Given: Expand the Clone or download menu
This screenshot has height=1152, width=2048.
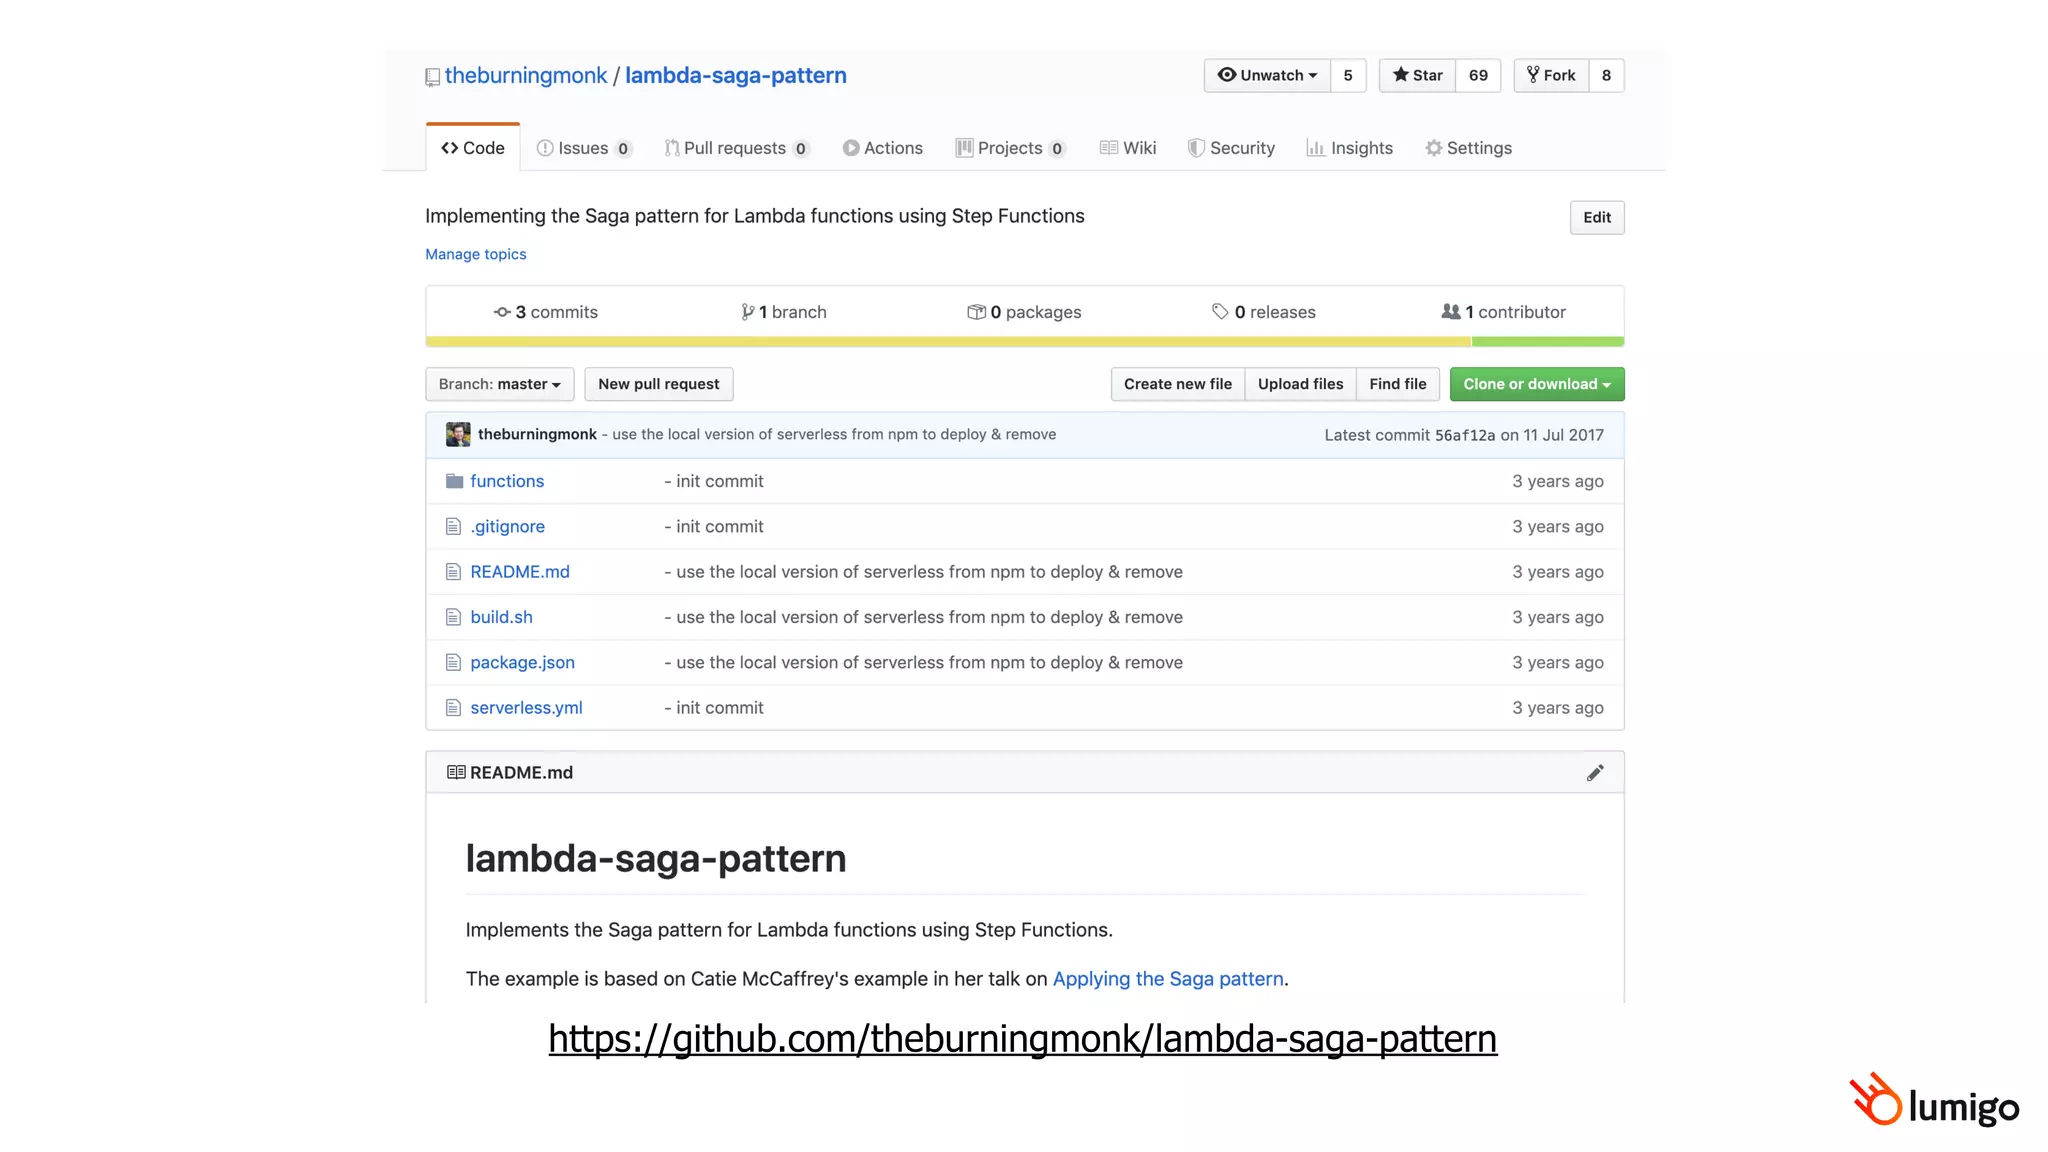Looking at the screenshot, I should point(1537,384).
